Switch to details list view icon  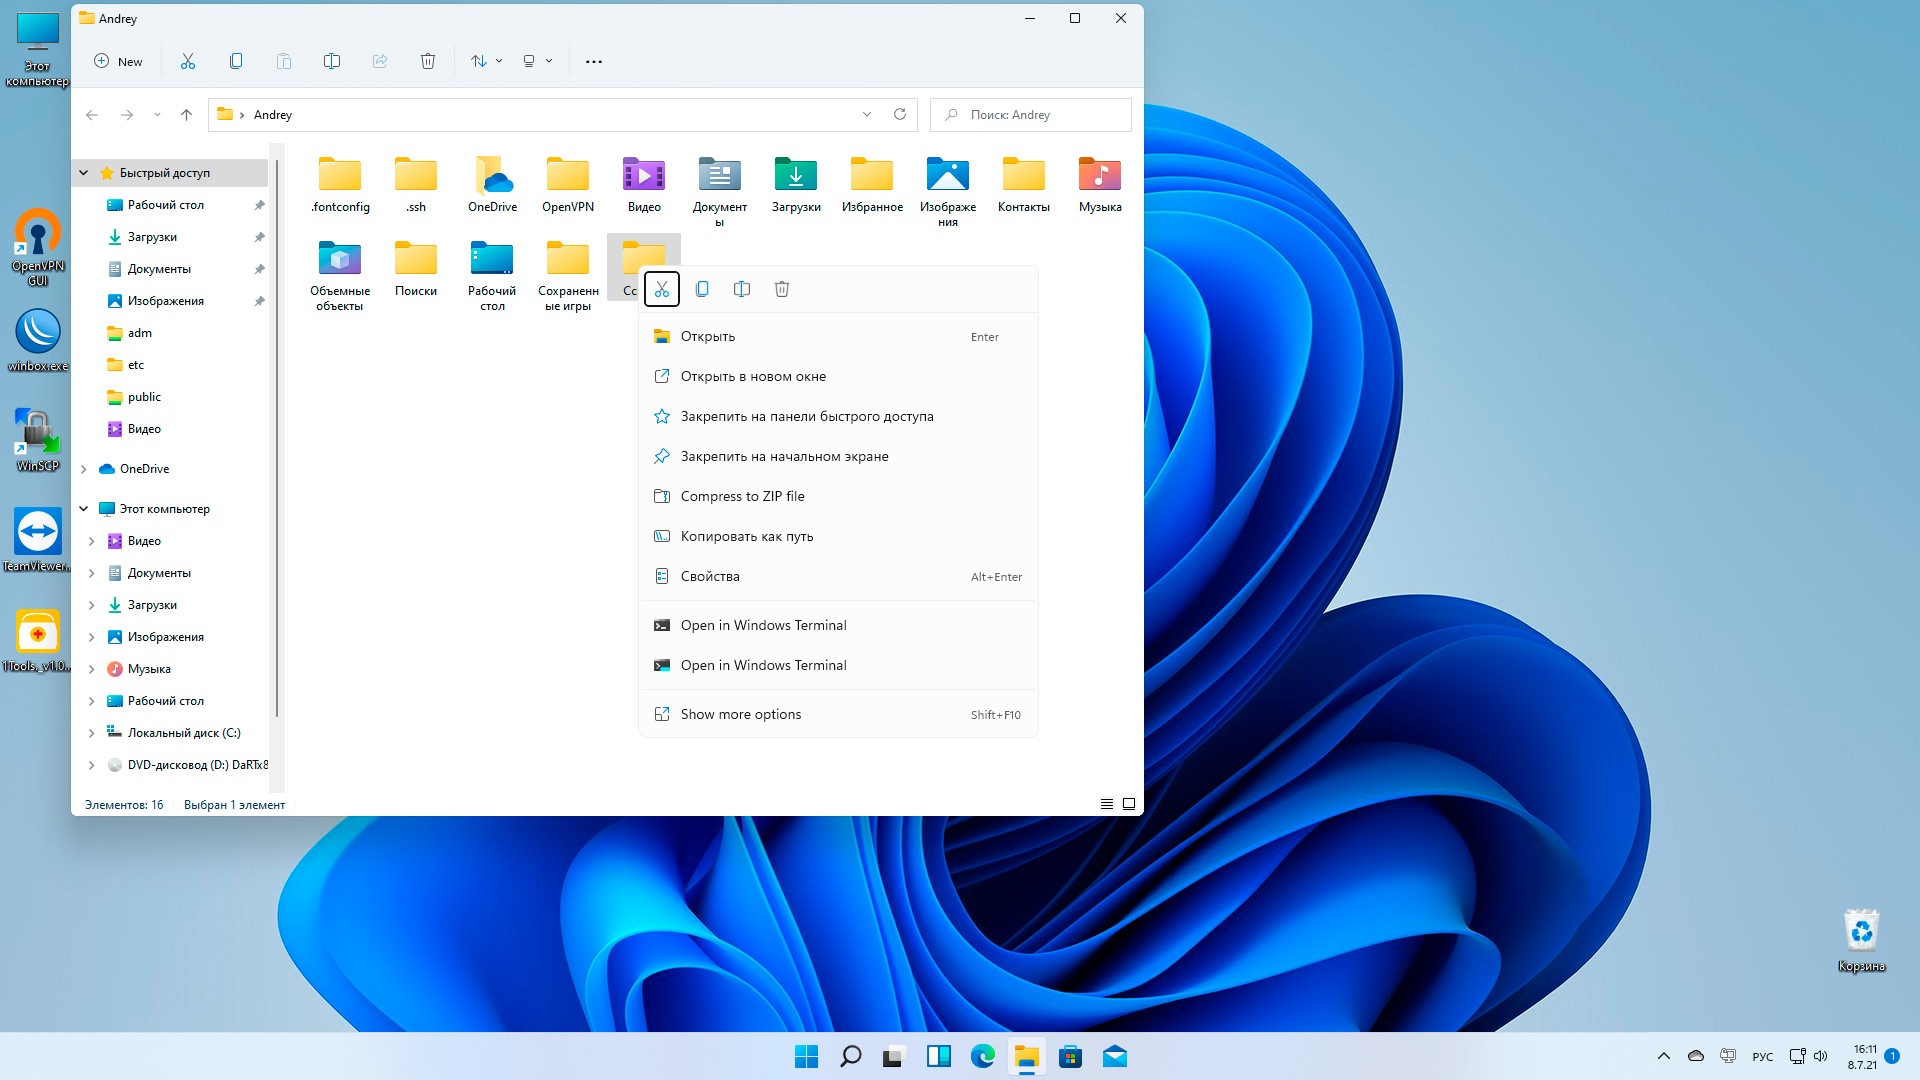pyautogui.click(x=1107, y=804)
